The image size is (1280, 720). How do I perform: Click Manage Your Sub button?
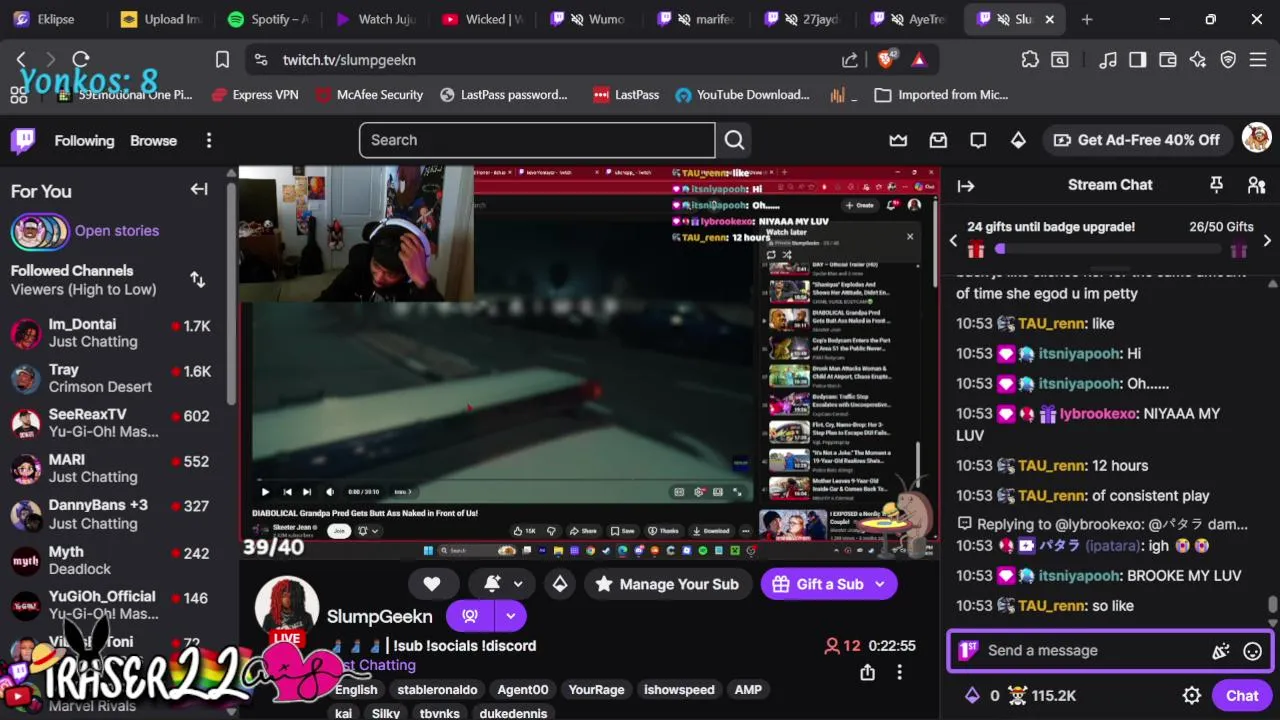pos(666,584)
